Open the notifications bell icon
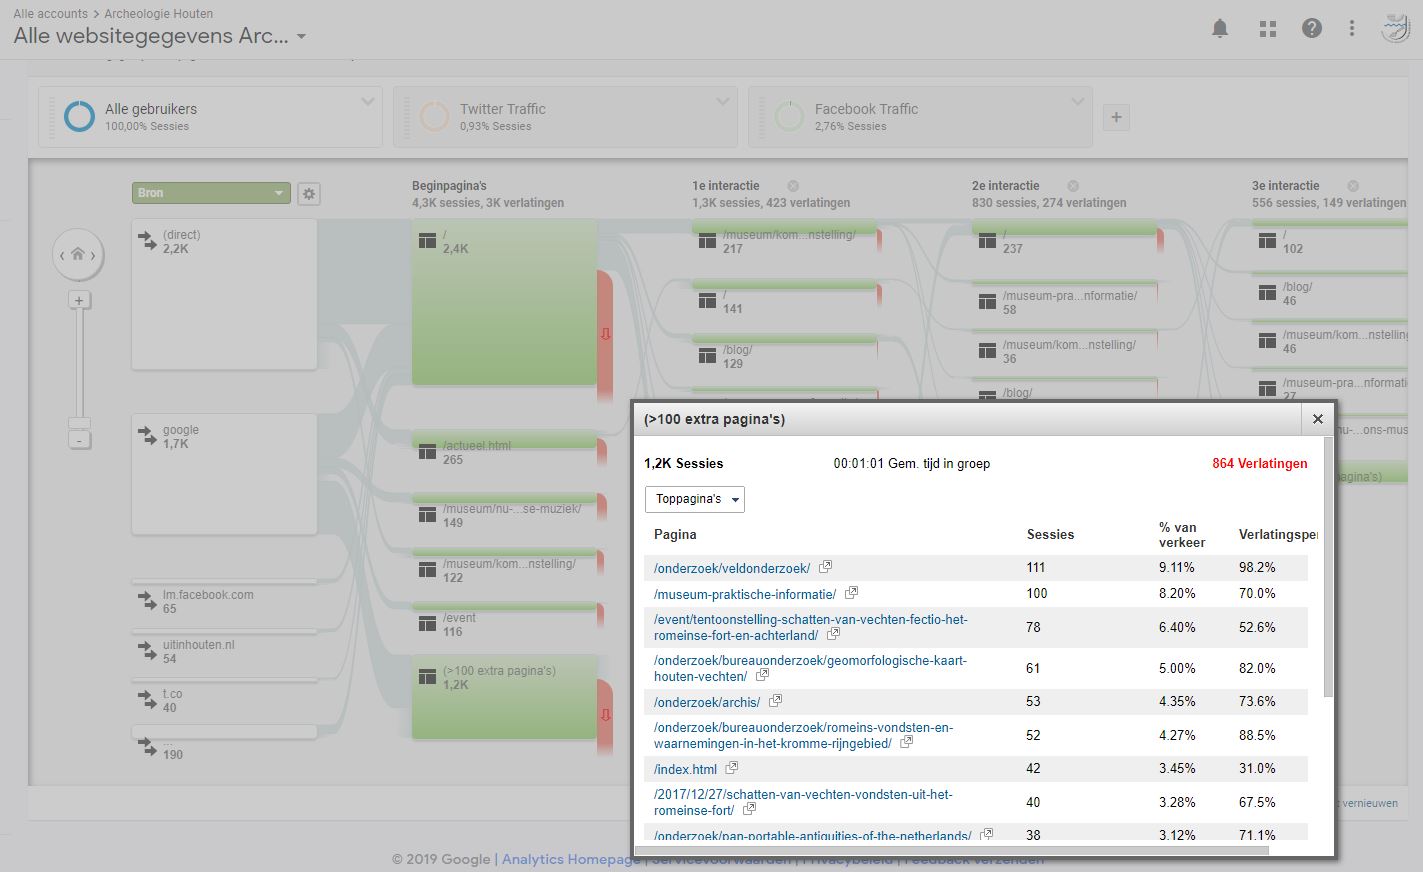Image resolution: width=1423 pixels, height=872 pixels. 1220,29
